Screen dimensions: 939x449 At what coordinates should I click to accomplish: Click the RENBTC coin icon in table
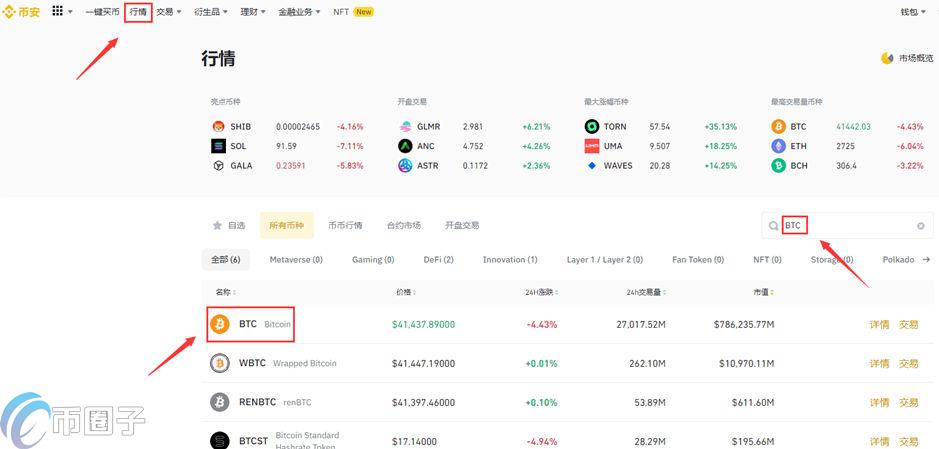tap(219, 402)
